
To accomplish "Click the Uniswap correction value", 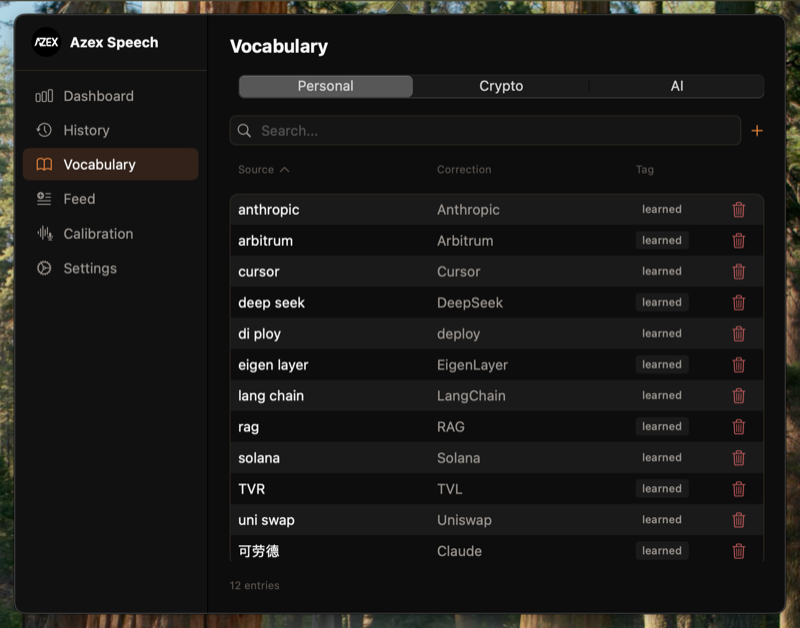I will [464, 520].
